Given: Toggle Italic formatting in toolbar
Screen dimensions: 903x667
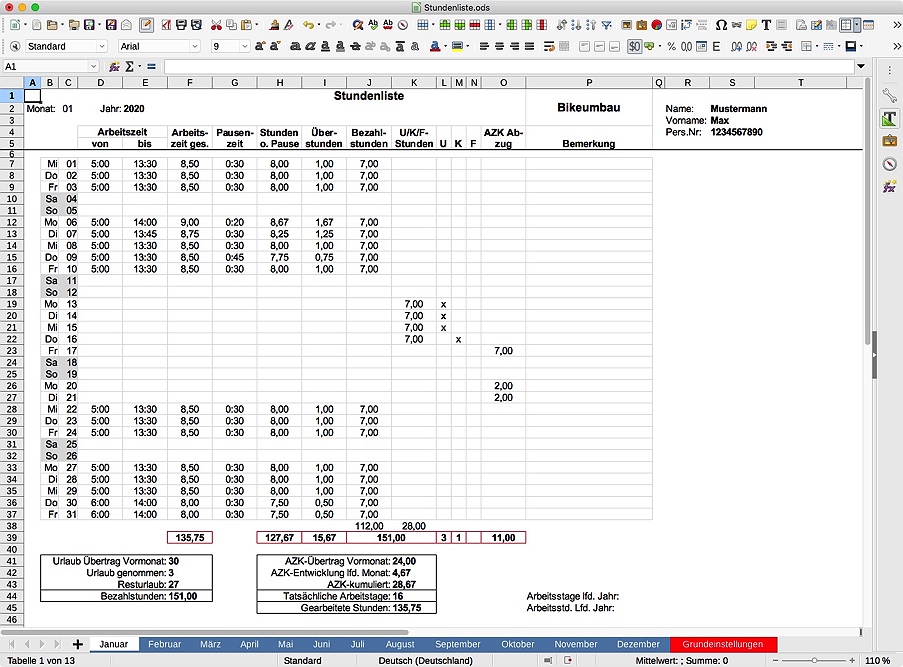Looking at the screenshot, I should [310, 46].
